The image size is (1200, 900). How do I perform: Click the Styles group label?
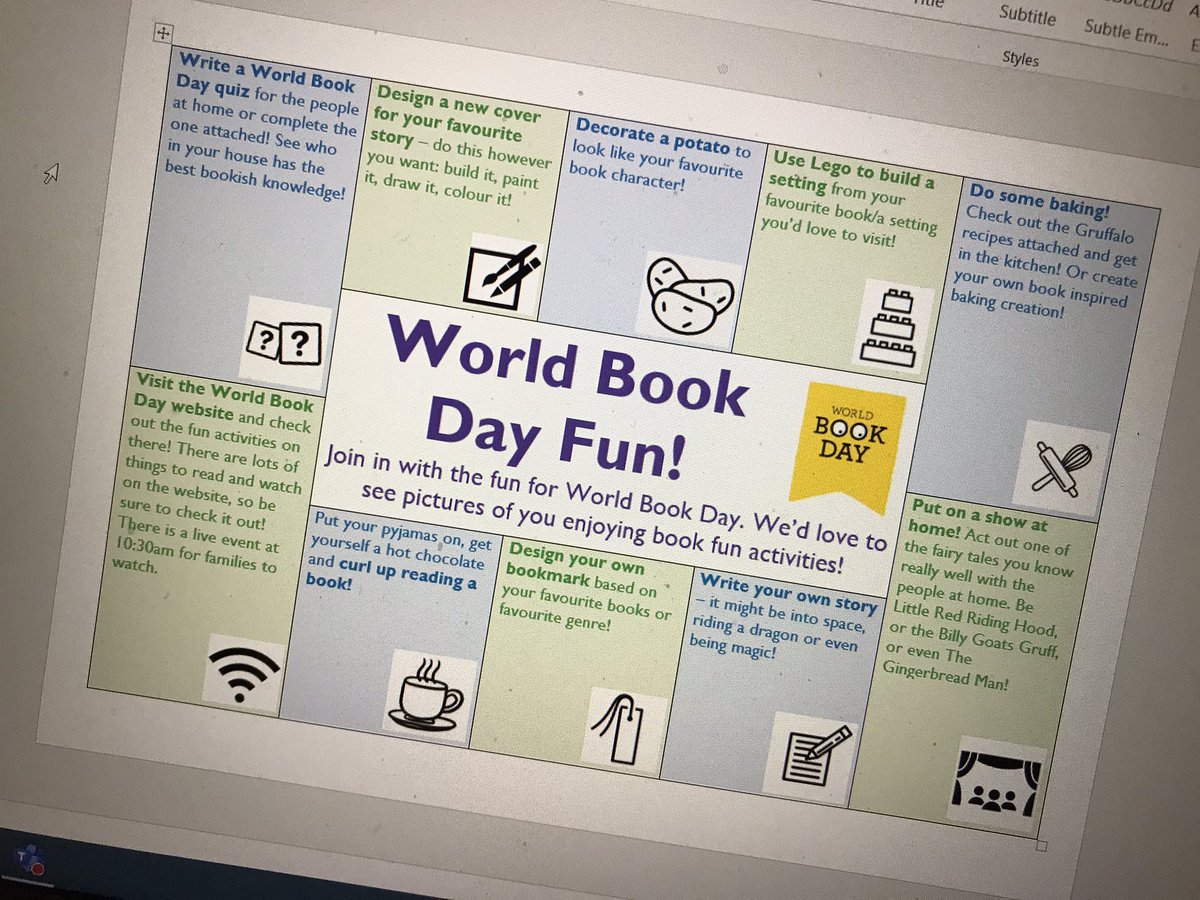click(1019, 60)
